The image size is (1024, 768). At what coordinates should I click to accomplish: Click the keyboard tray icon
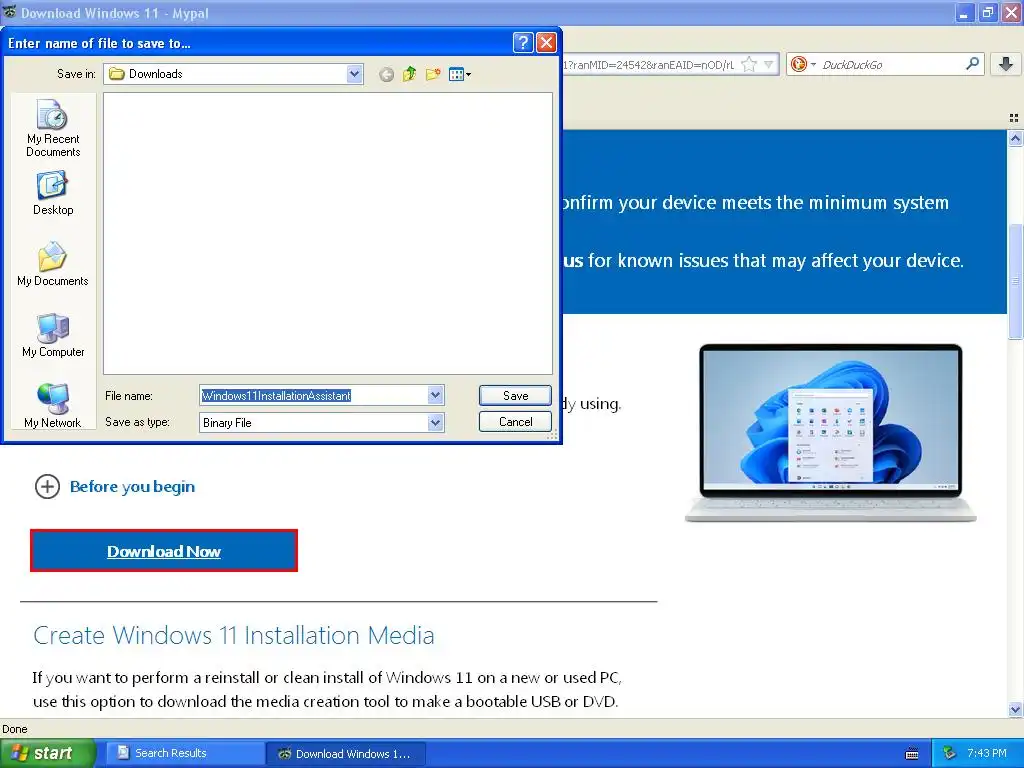click(912, 754)
